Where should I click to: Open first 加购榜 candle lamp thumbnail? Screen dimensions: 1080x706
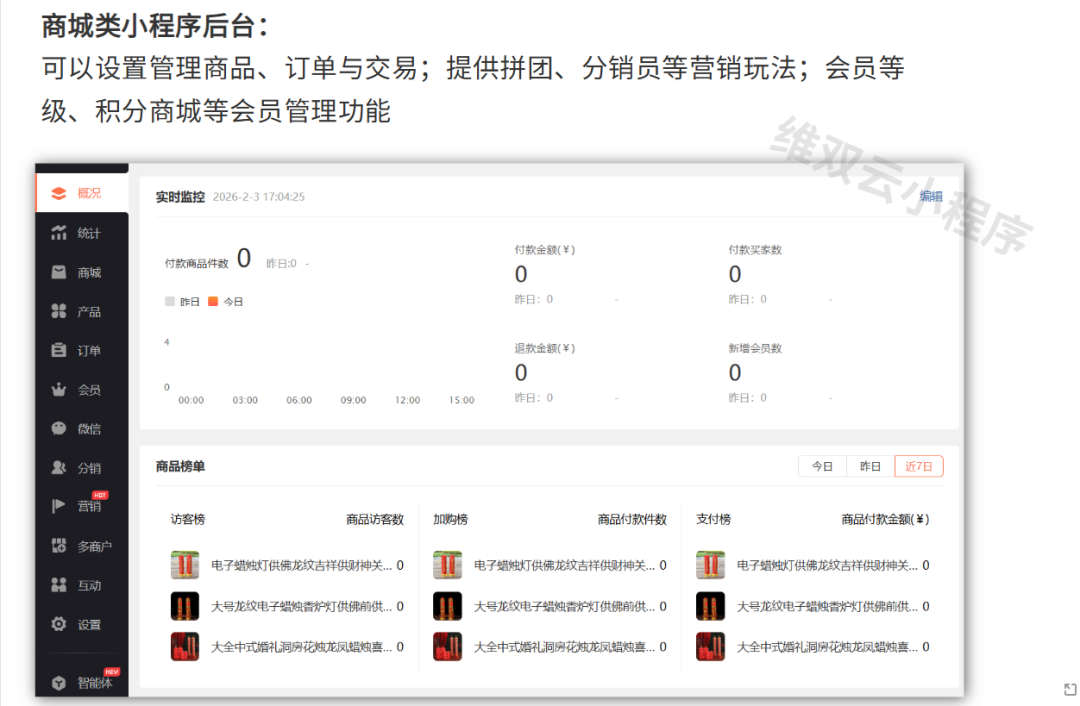pos(448,565)
